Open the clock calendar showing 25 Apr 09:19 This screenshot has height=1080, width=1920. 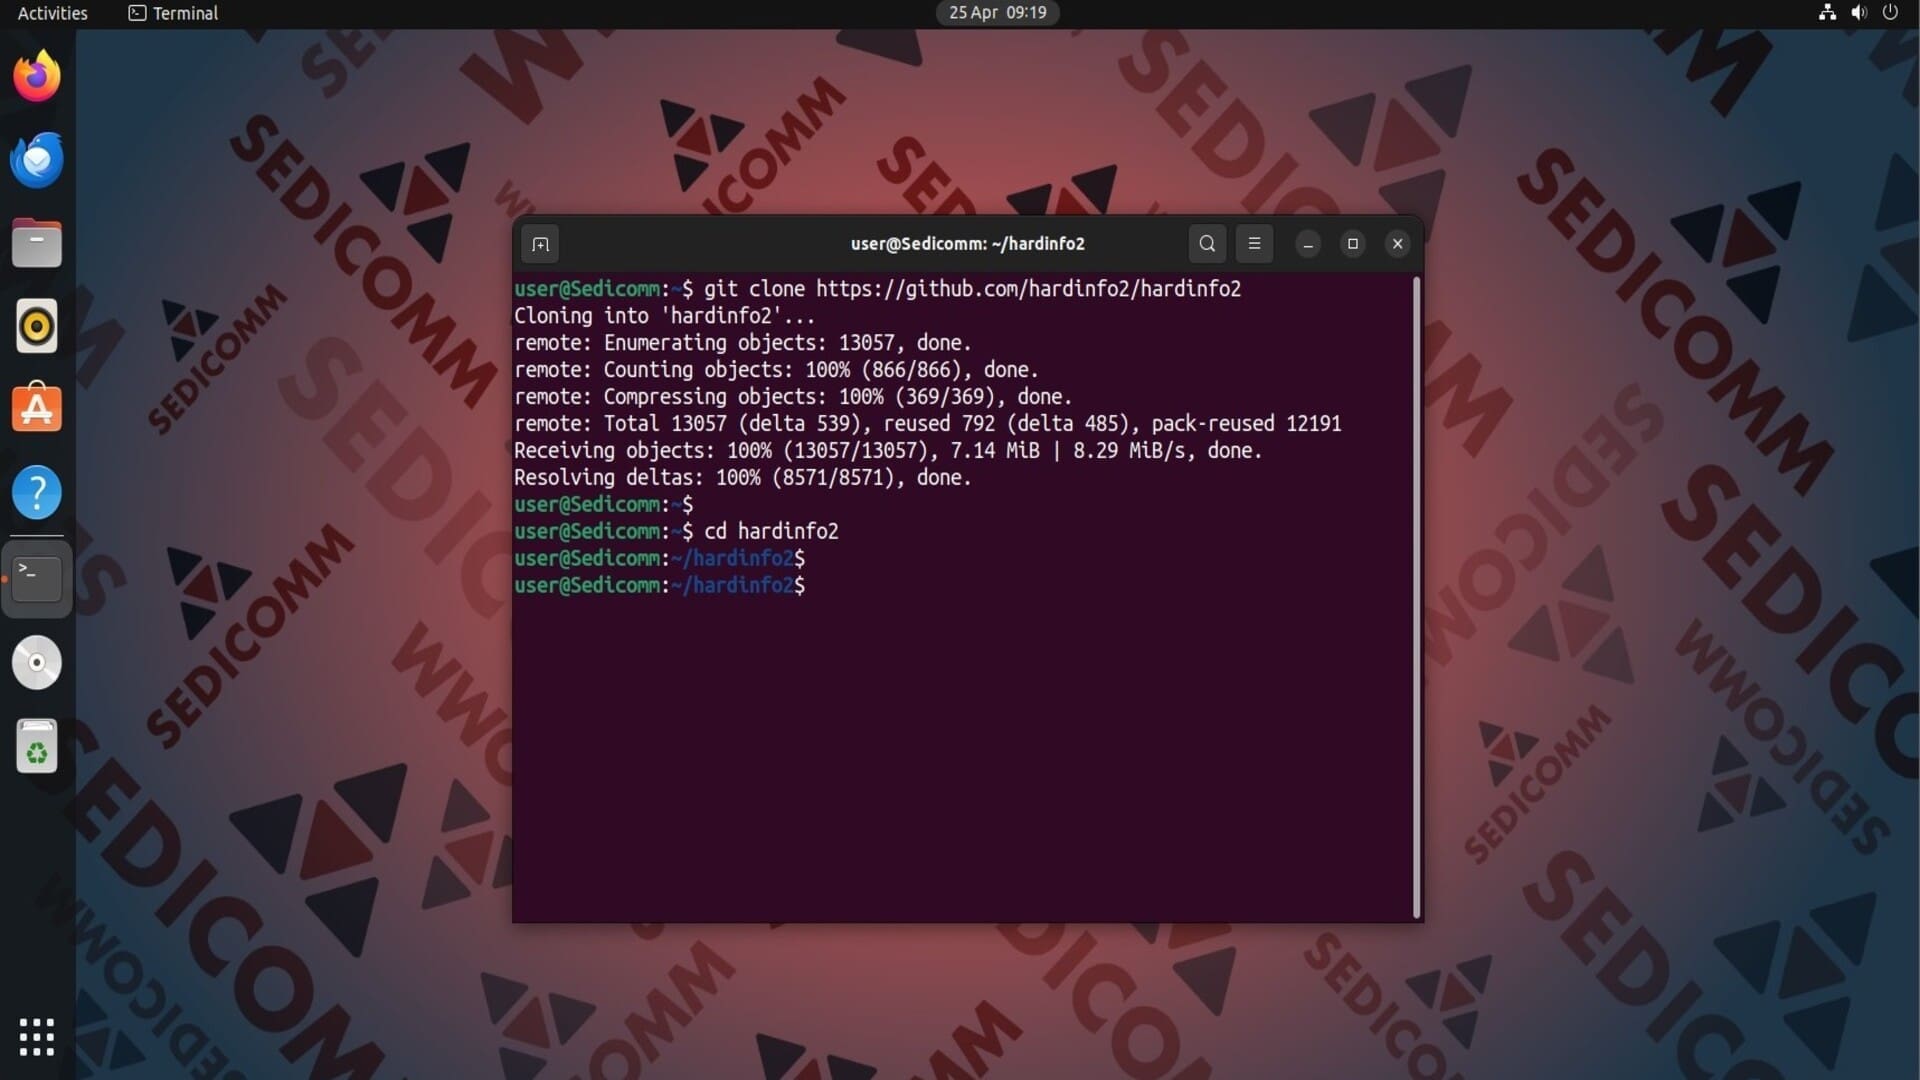[997, 13]
